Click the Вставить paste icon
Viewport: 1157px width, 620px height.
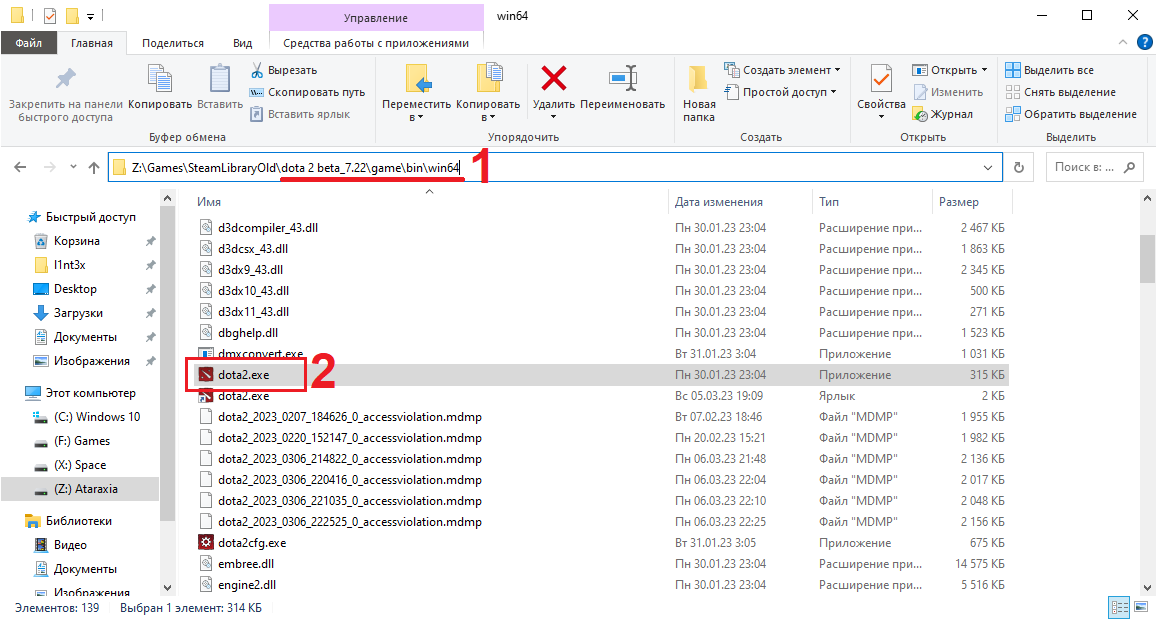coord(220,80)
